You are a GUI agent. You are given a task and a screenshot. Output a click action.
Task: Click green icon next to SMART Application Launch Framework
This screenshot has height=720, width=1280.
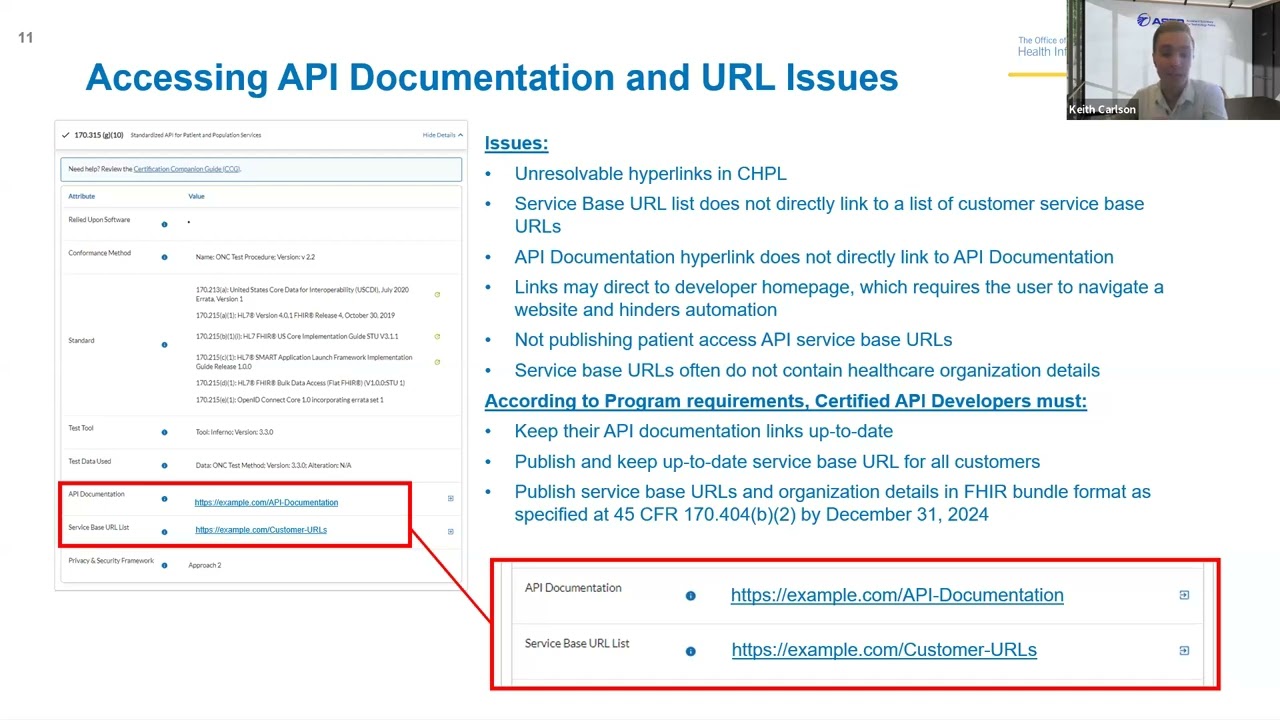pos(437,361)
